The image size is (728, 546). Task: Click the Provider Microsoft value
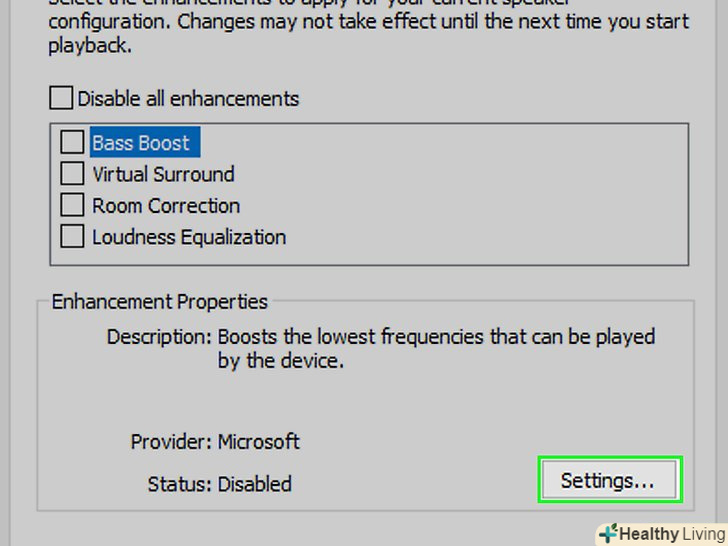[x=258, y=441]
